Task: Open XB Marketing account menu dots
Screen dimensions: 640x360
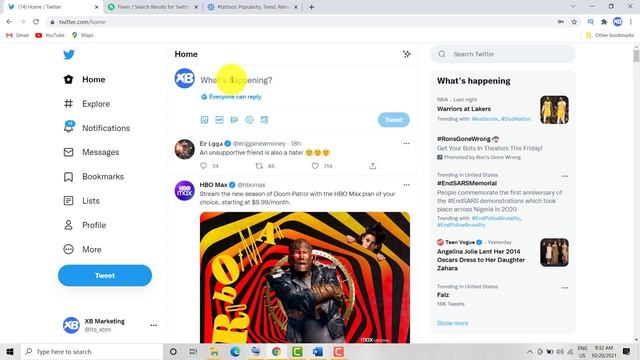Action: pos(153,325)
